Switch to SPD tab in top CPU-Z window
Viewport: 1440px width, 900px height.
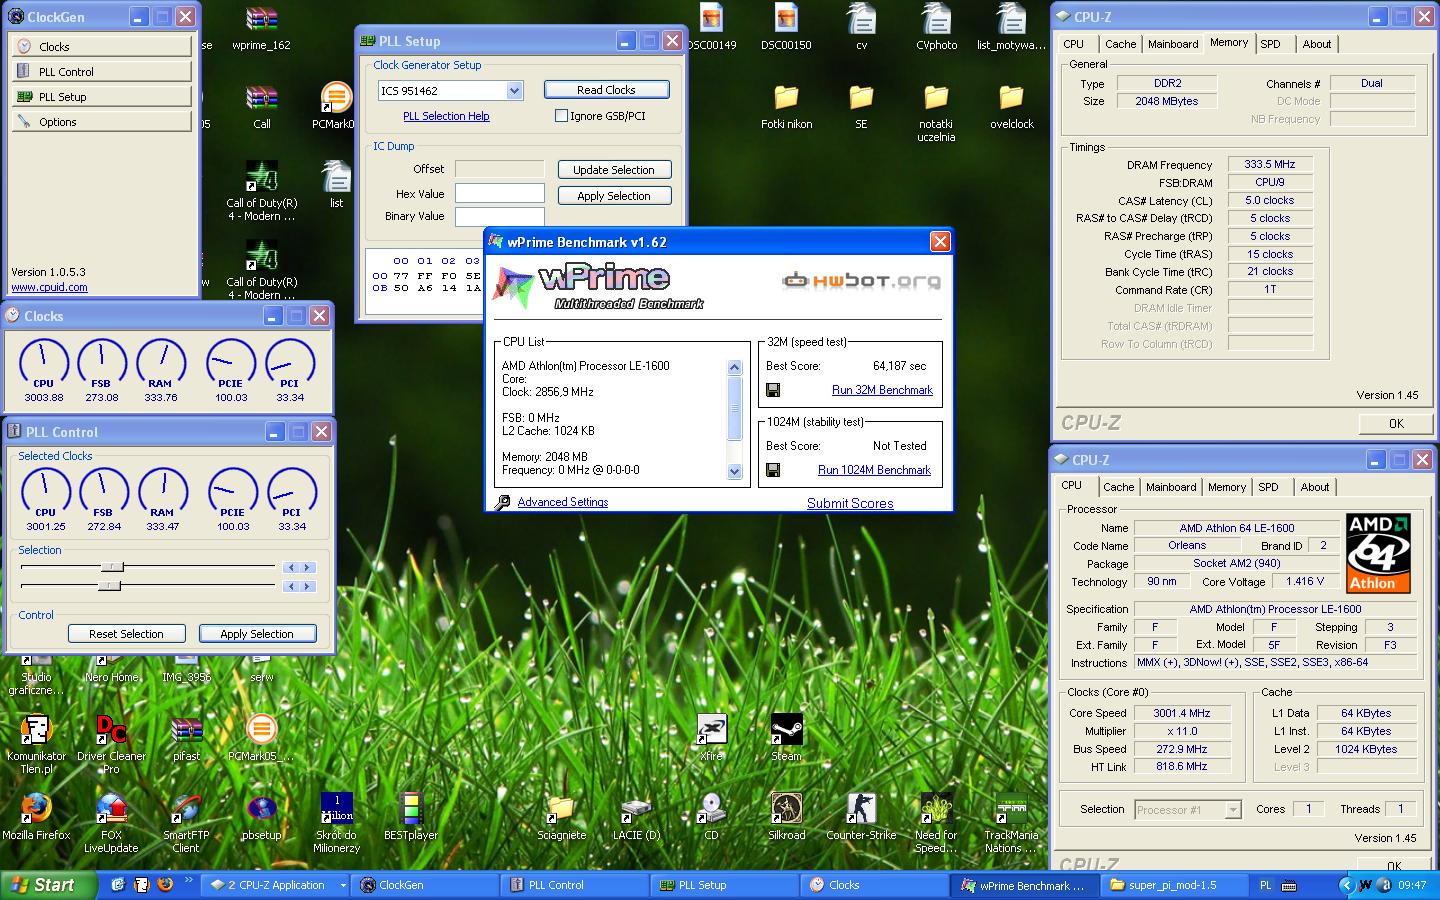(x=1270, y=44)
